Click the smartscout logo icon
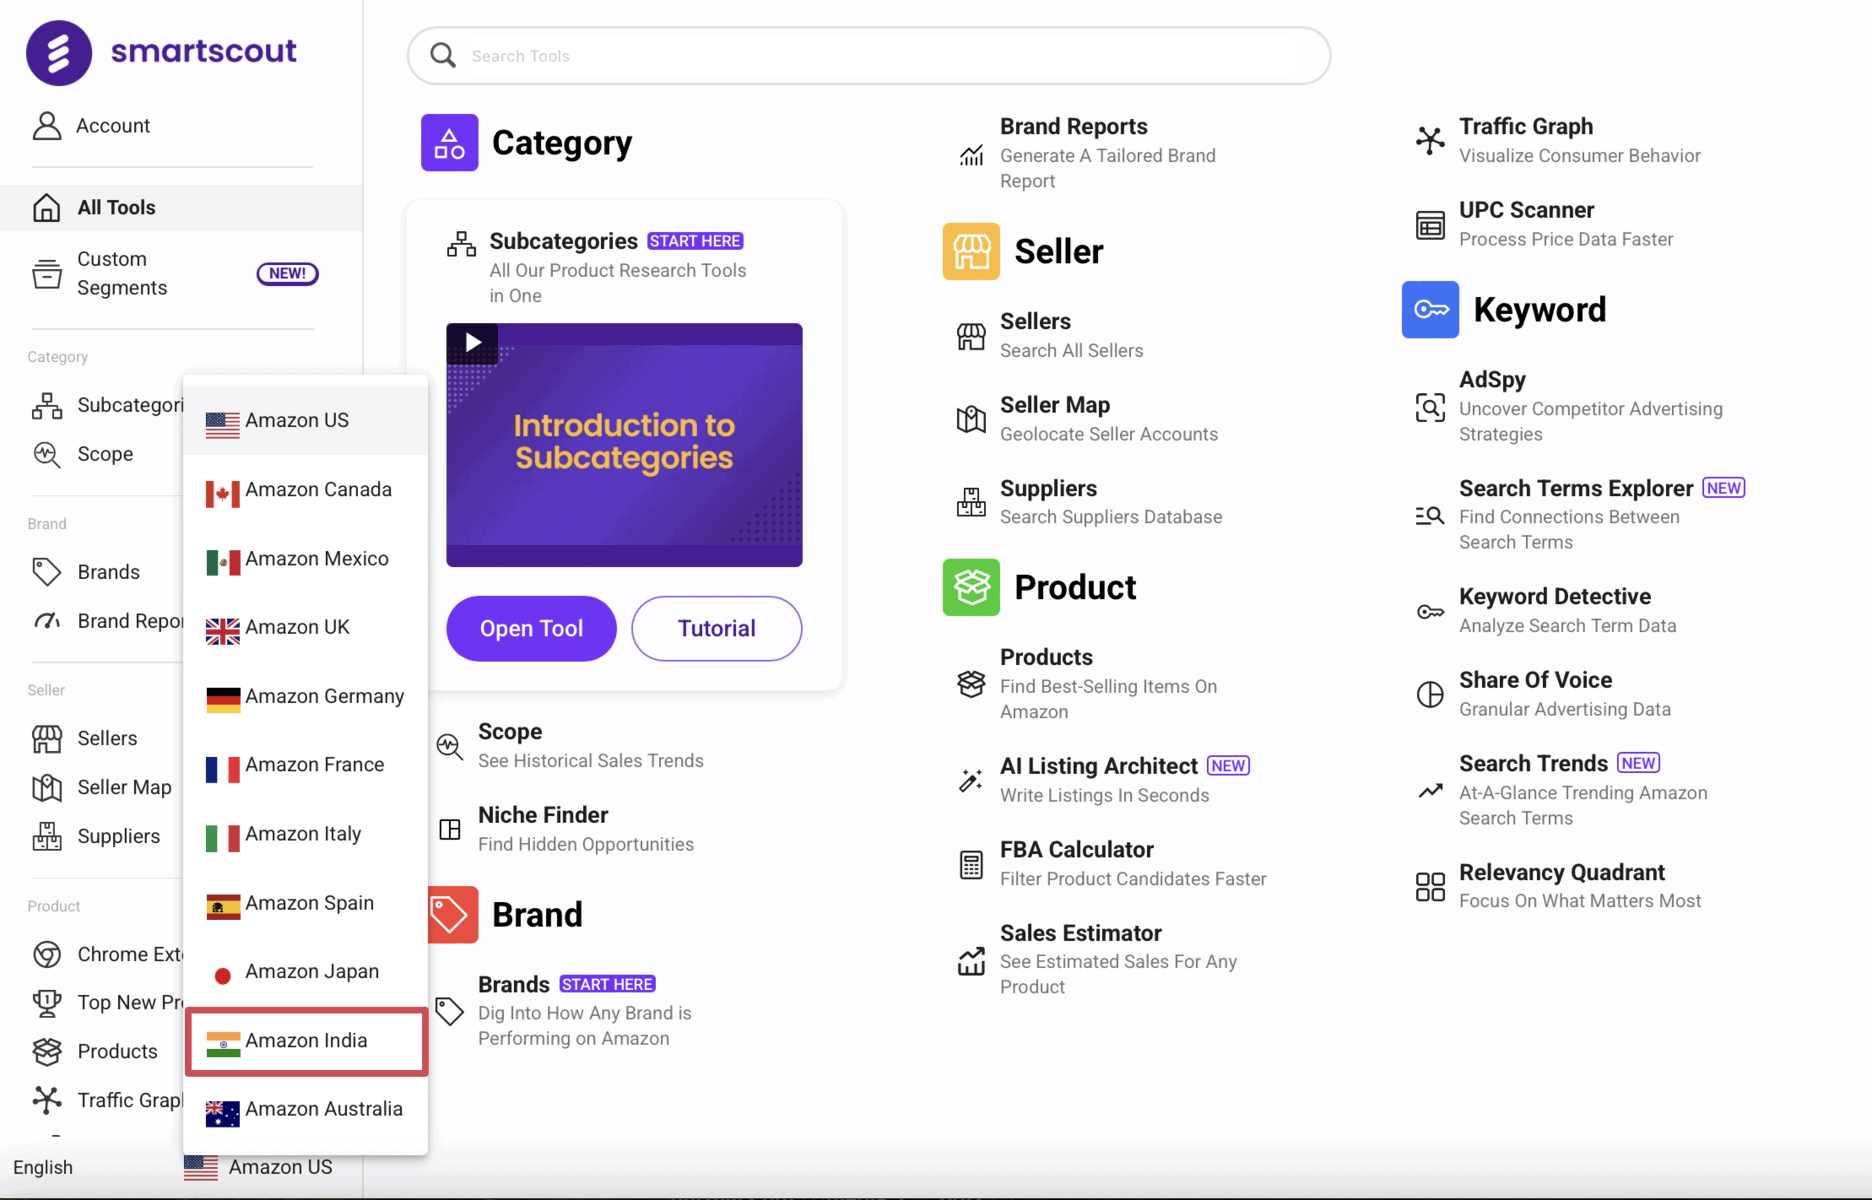1872x1200 pixels. pos(59,53)
